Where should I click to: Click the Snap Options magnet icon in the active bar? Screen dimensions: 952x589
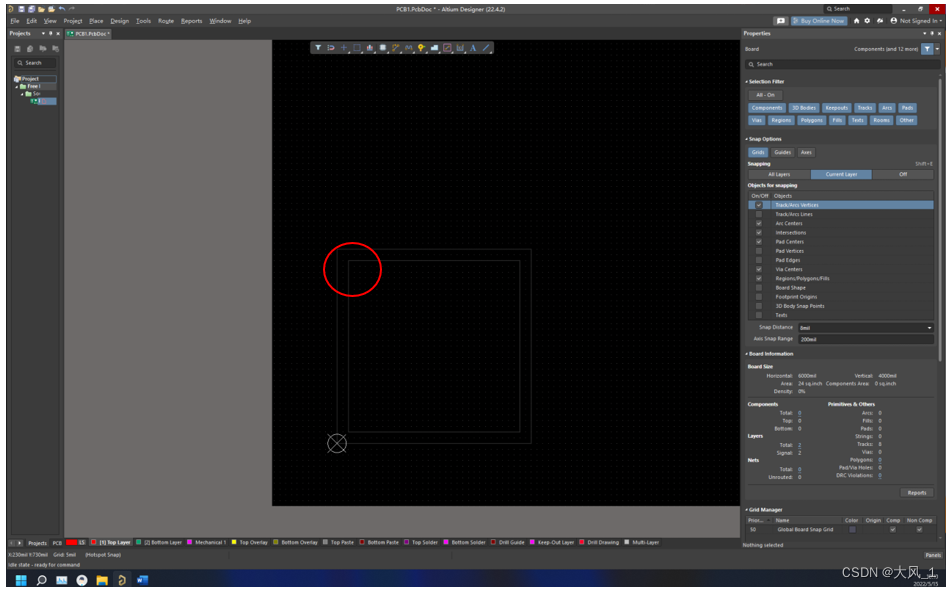(x=331, y=48)
